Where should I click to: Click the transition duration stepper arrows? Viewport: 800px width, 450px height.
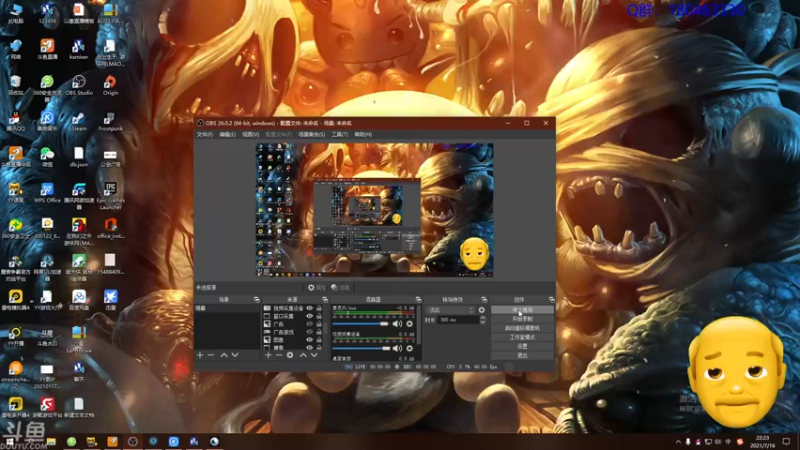coord(483,320)
